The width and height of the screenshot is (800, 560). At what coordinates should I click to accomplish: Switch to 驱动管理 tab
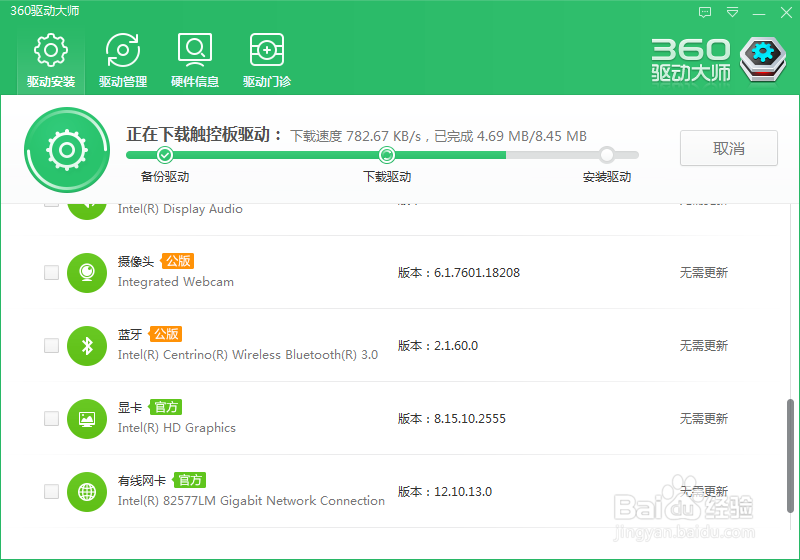tap(123, 61)
